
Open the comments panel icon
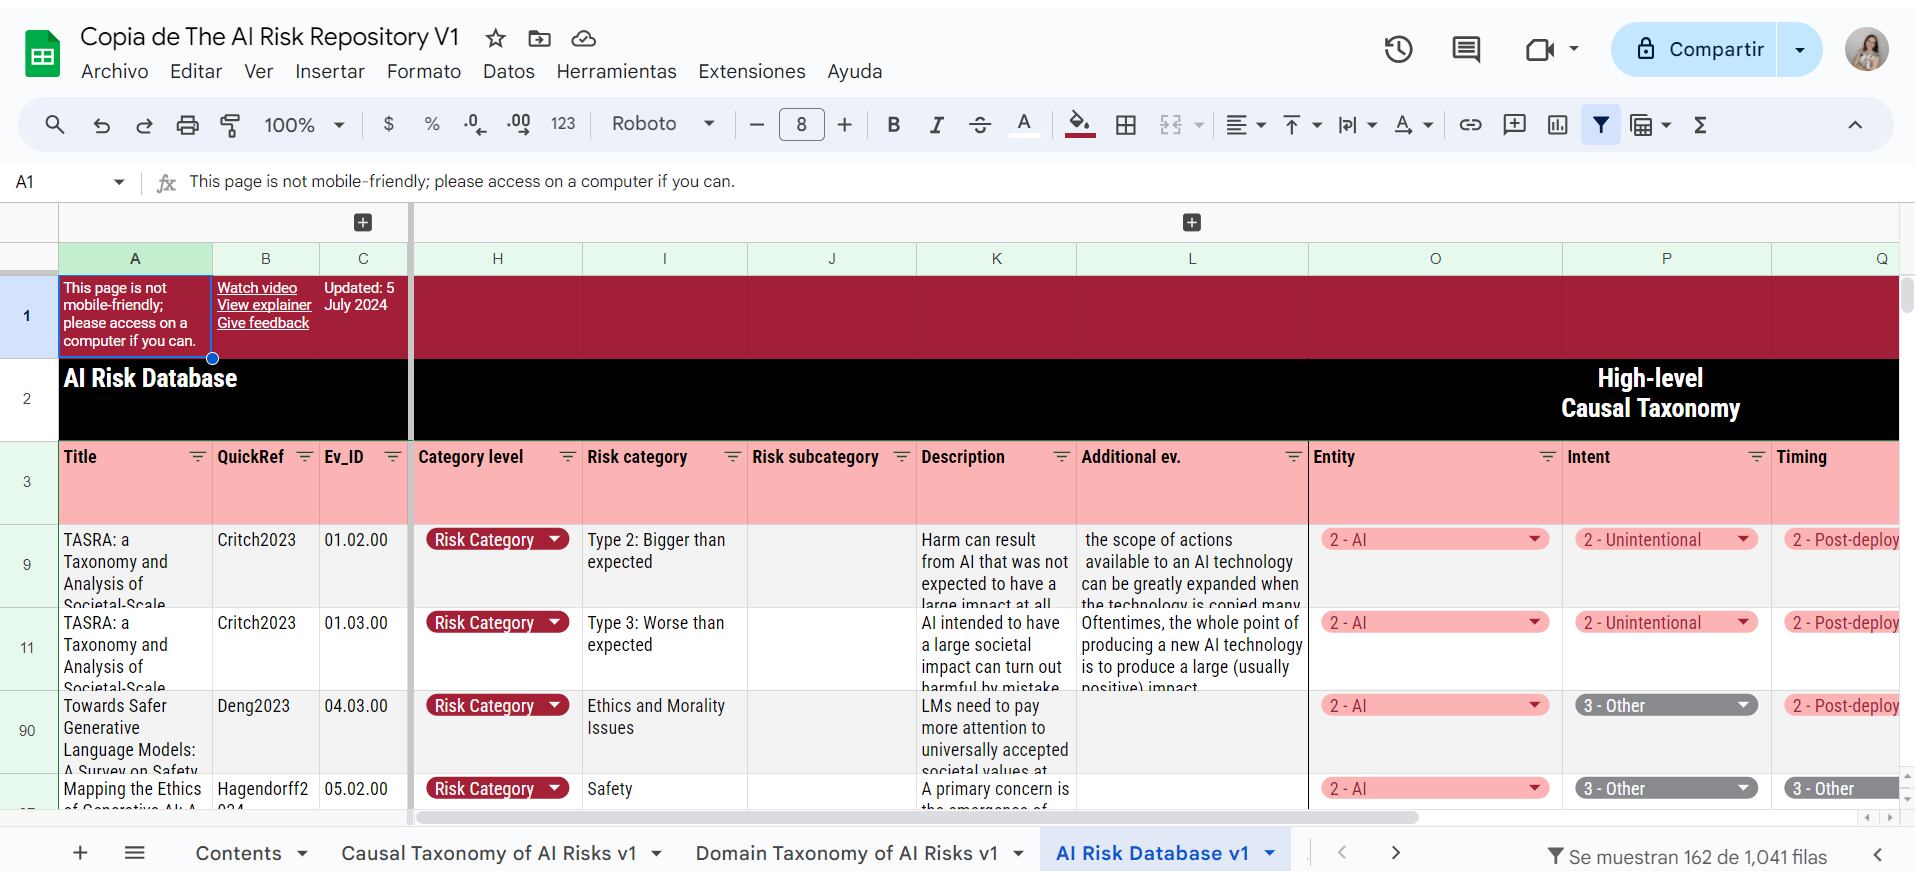tap(1466, 49)
